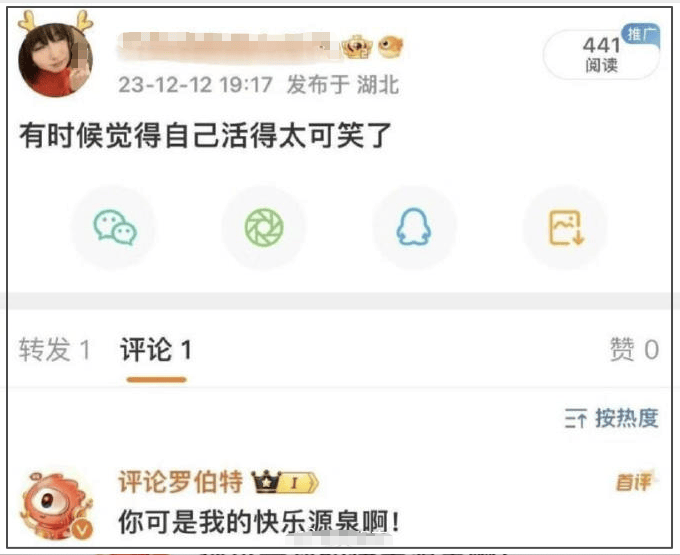Viewport: 680px width, 555px height.
Task: Share post via WeChat icon
Action: 115,228
